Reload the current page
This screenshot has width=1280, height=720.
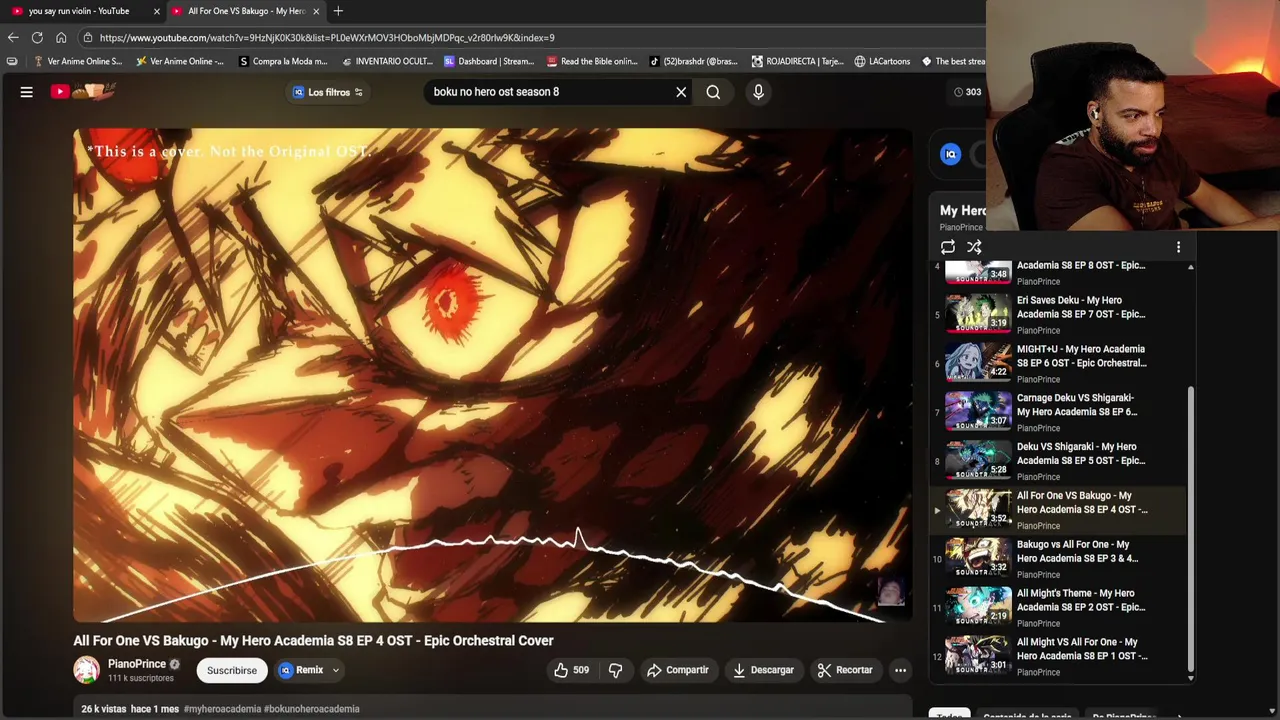(x=37, y=38)
